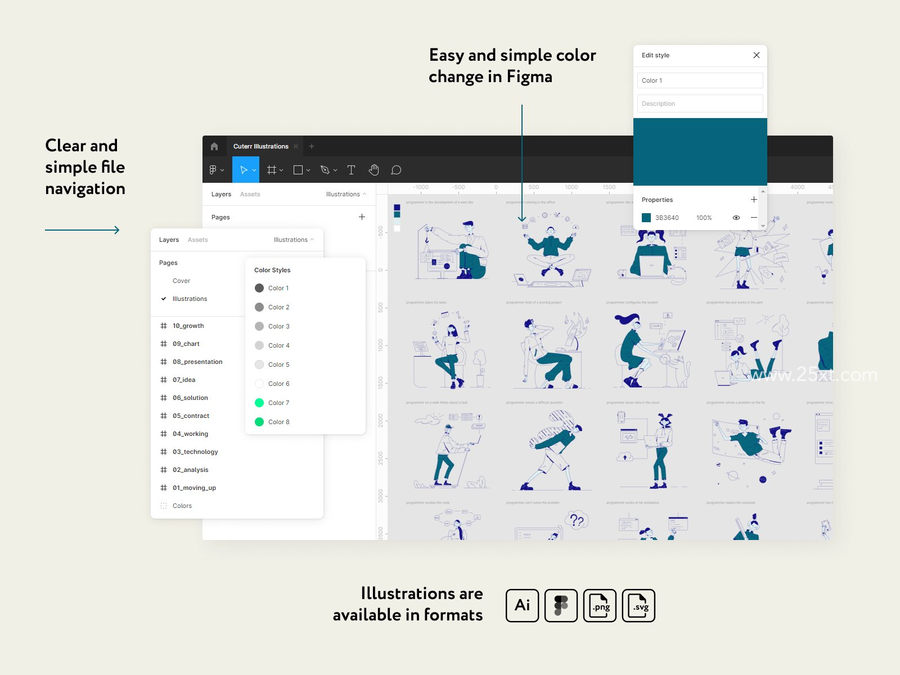Screen dimensions: 900x675
Task: Select the 02_analysis frame layer
Action: coord(190,470)
